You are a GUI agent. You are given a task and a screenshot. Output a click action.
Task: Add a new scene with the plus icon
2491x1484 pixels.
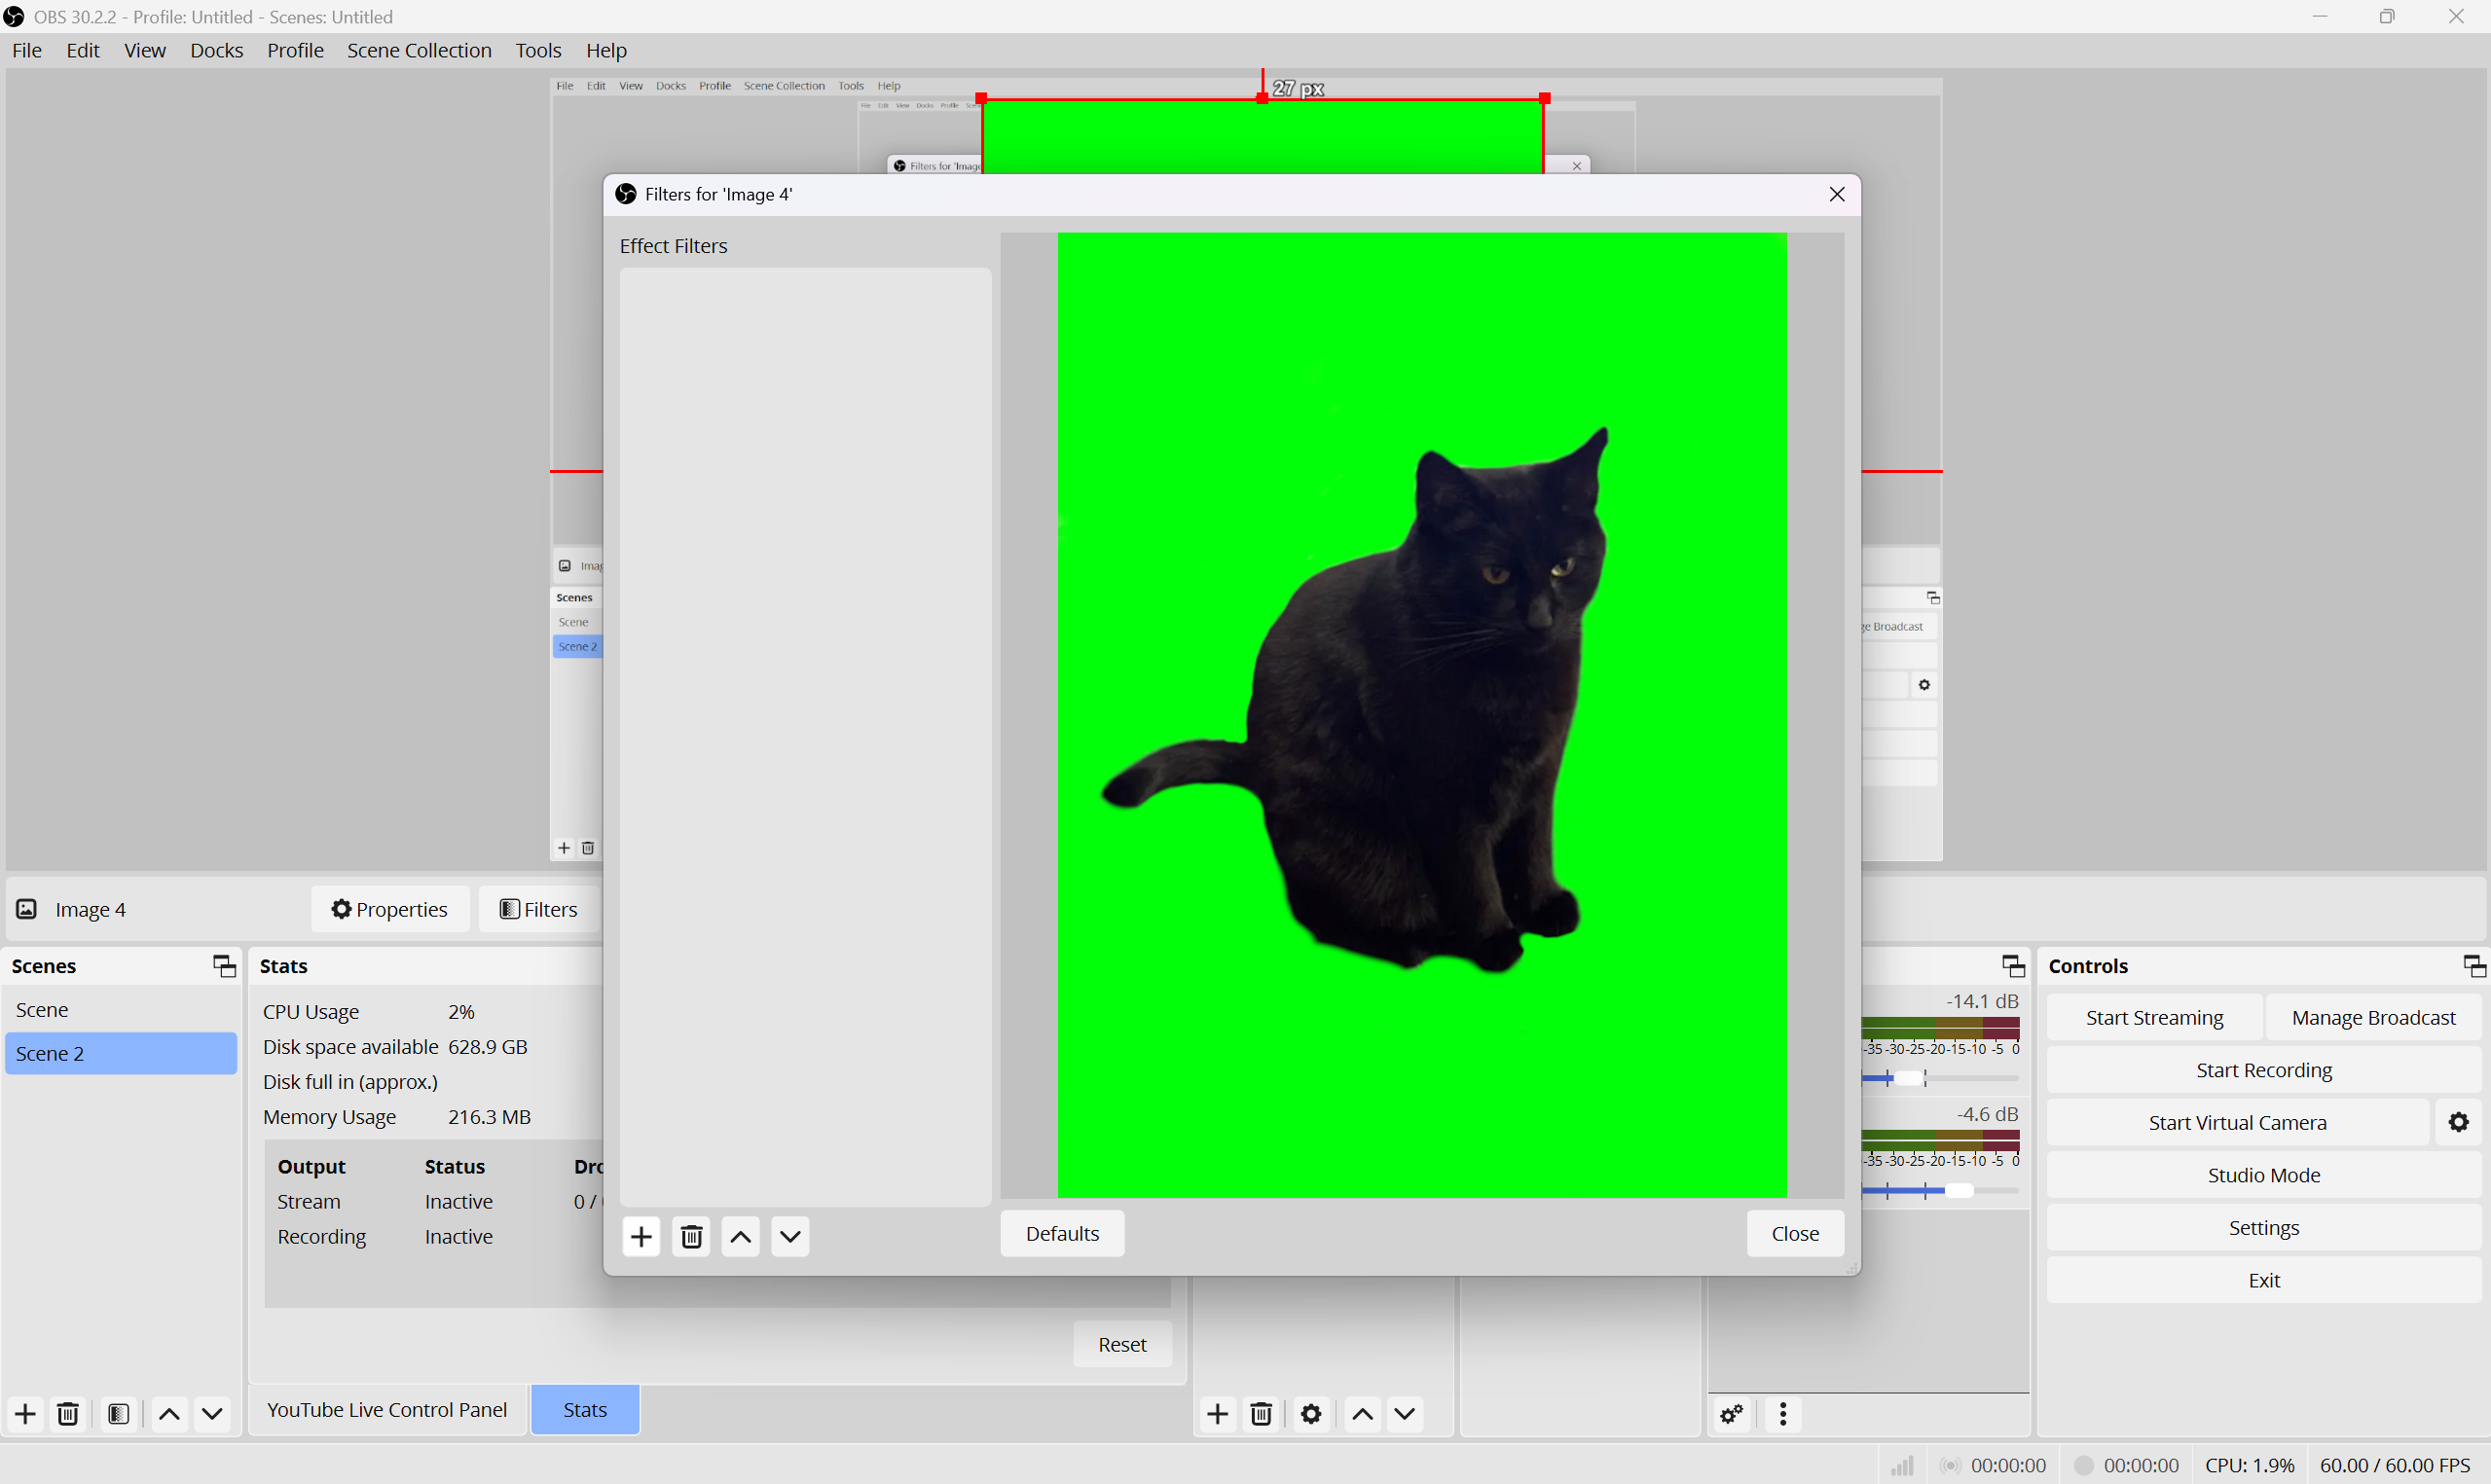(25, 1414)
